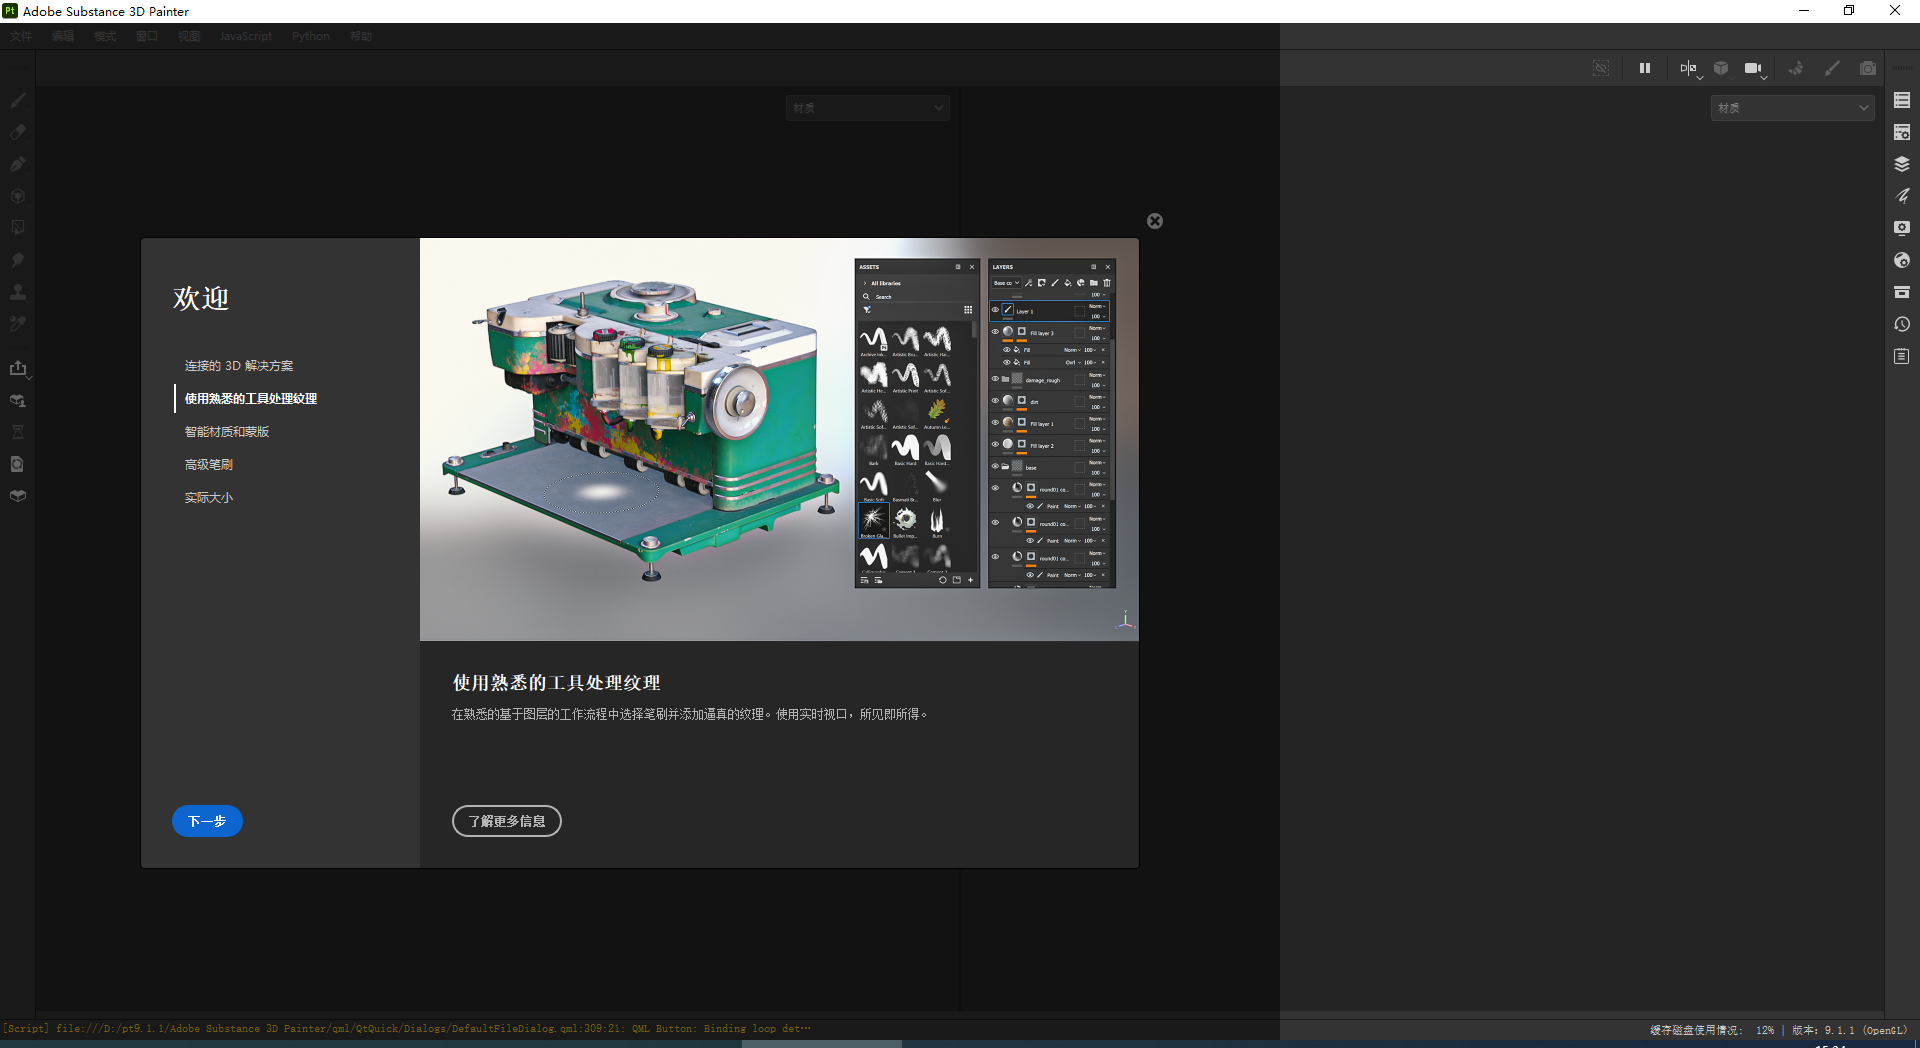Select the Smudge tool

coord(17,260)
